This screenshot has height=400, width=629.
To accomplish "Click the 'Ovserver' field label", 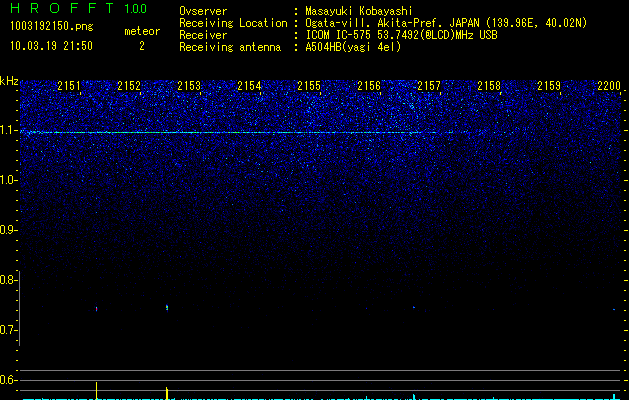I will coord(203,11).
